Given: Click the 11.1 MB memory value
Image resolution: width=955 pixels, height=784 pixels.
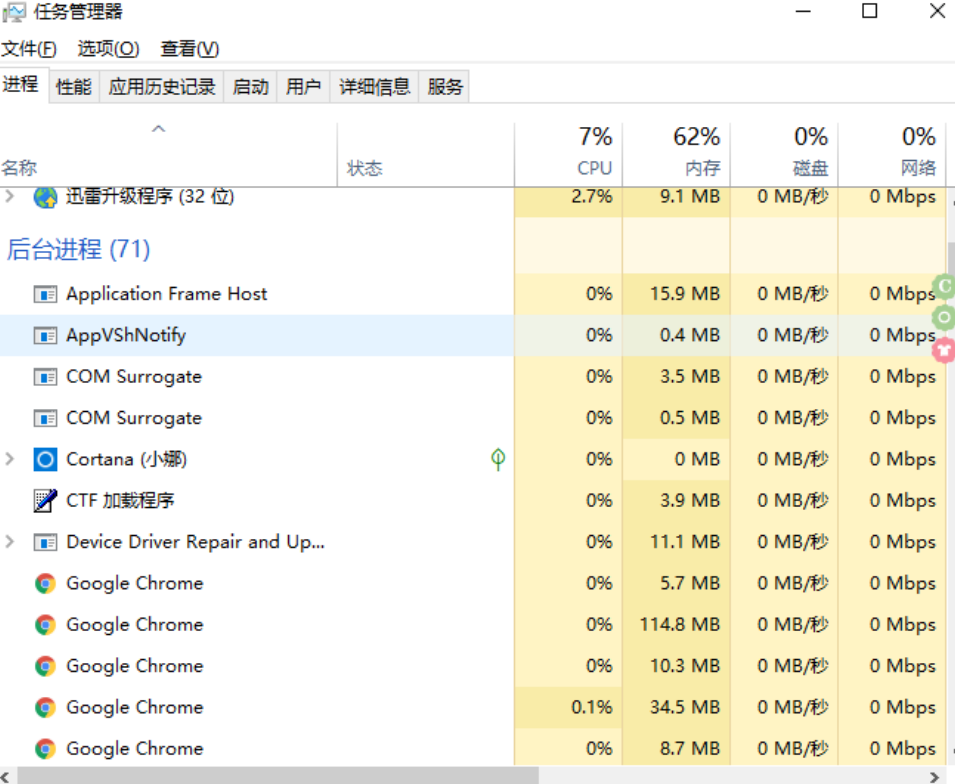Looking at the screenshot, I should point(685,542).
